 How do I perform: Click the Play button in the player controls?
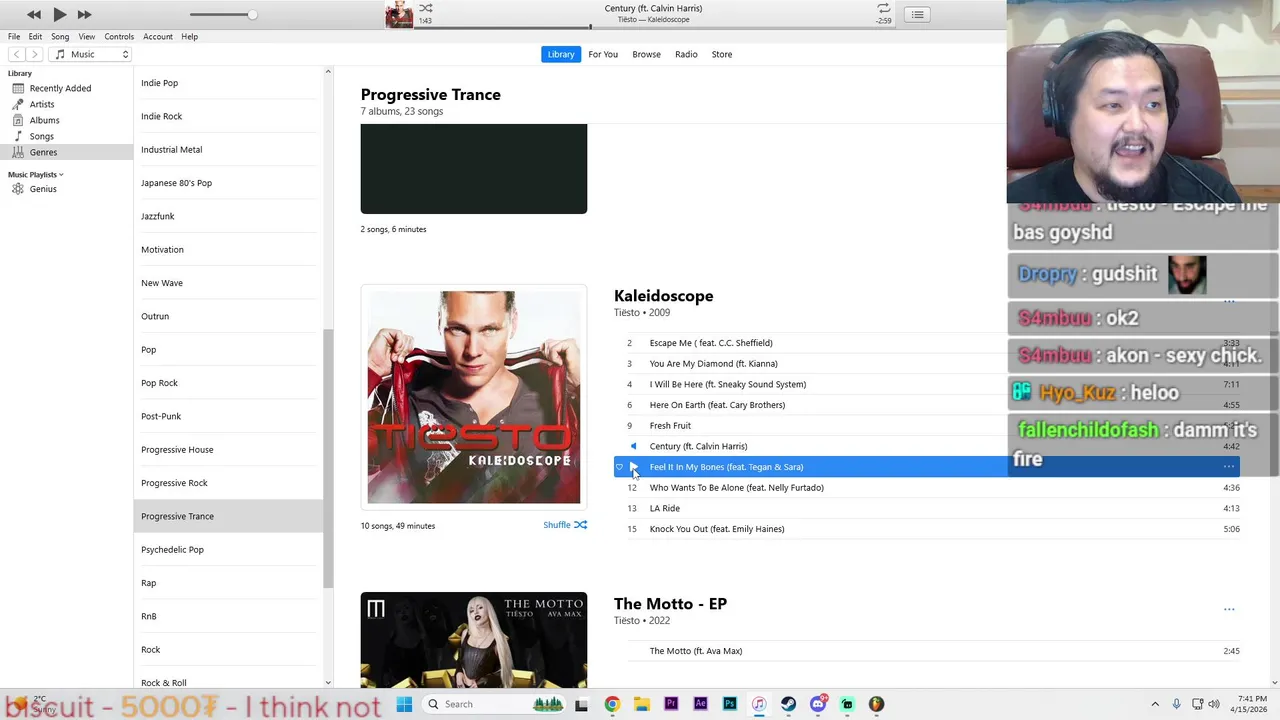click(59, 14)
